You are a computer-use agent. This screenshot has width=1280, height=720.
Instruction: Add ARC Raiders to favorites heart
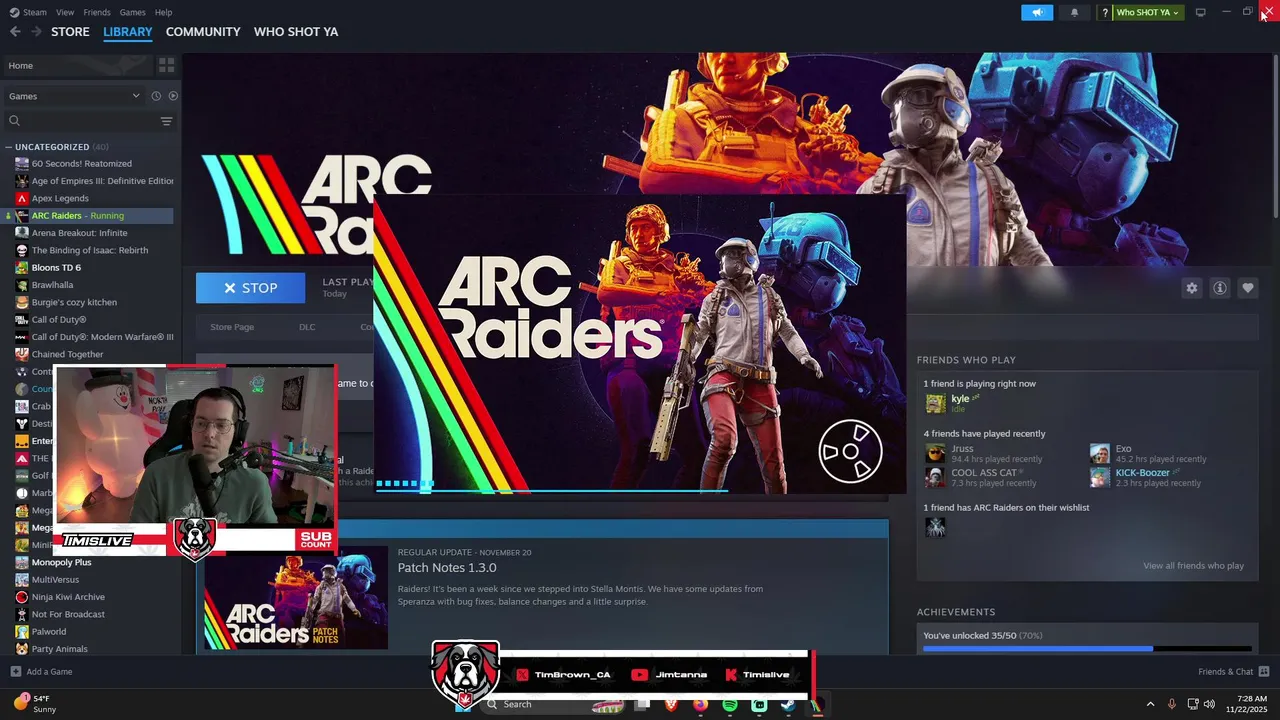pyautogui.click(x=1247, y=288)
